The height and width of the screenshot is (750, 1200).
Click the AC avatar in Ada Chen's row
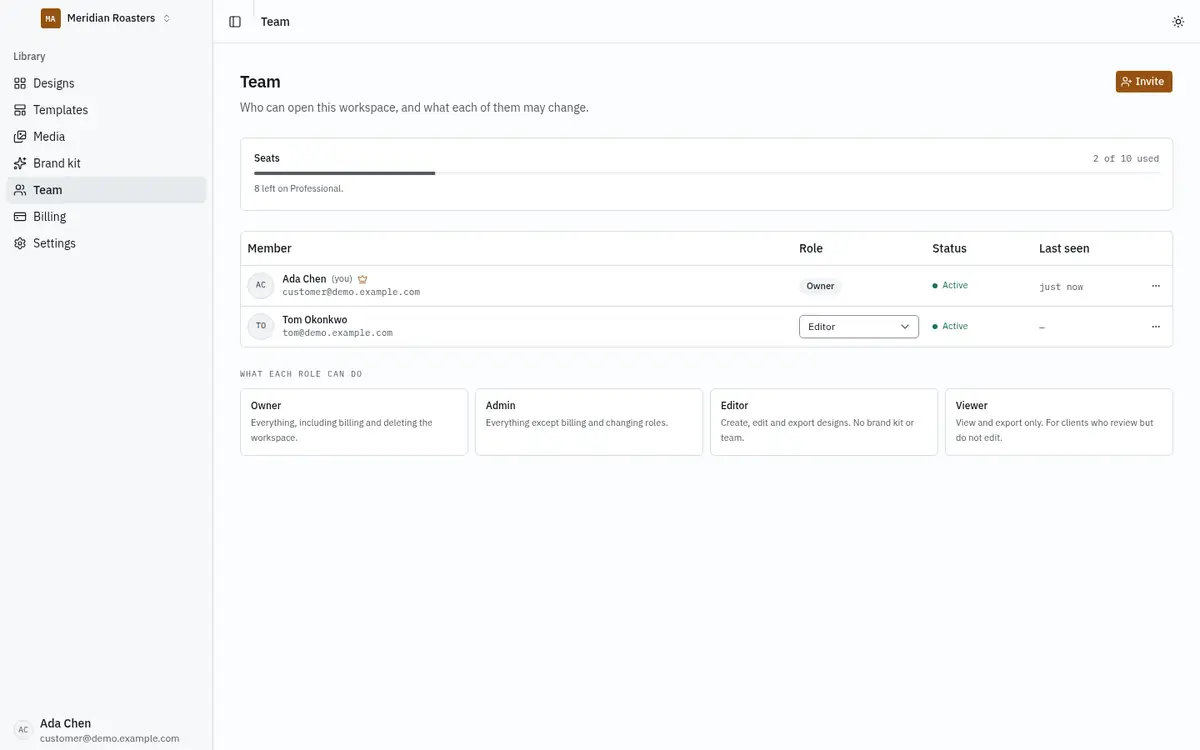point(261,285)
